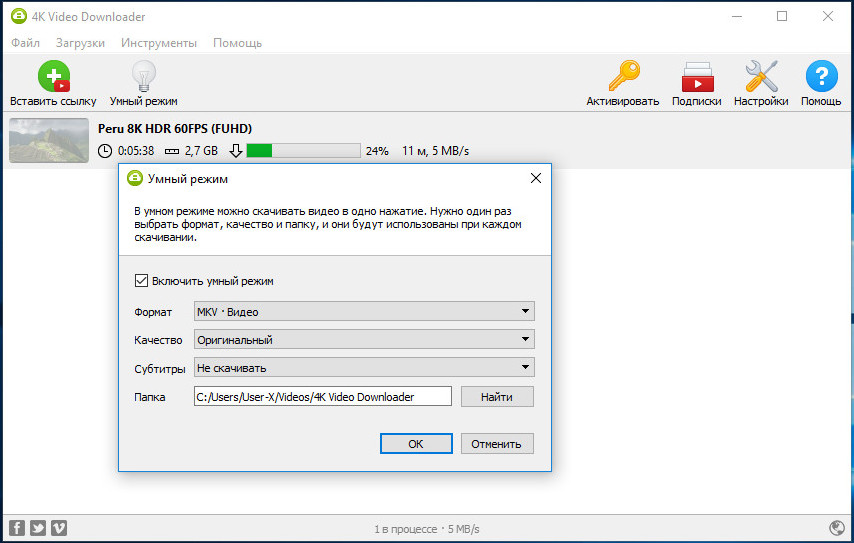Open the Facebook icon in status bar

17,527
